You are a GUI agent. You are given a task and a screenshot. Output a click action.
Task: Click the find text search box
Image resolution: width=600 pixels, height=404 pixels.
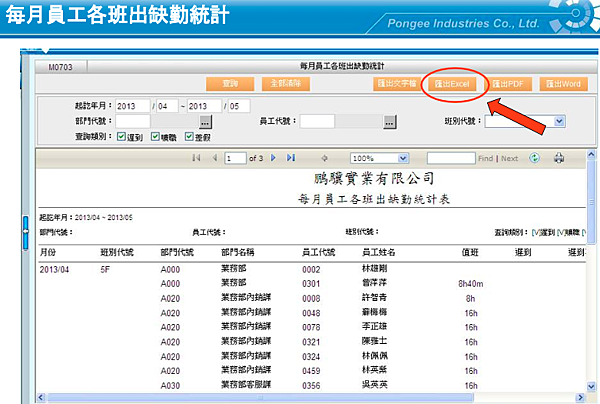(451, 158)
